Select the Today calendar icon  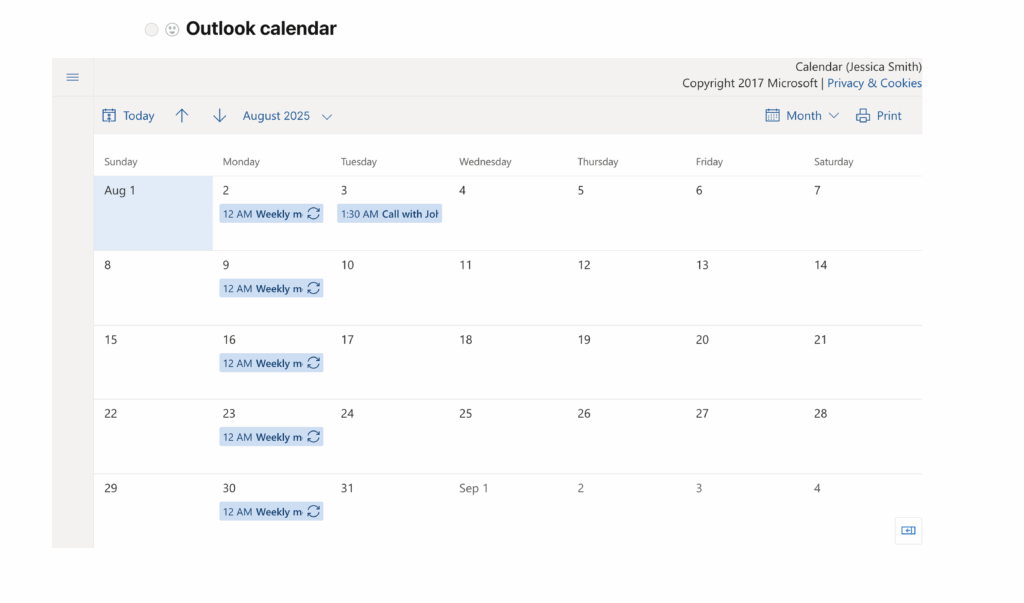coord(109,115)
